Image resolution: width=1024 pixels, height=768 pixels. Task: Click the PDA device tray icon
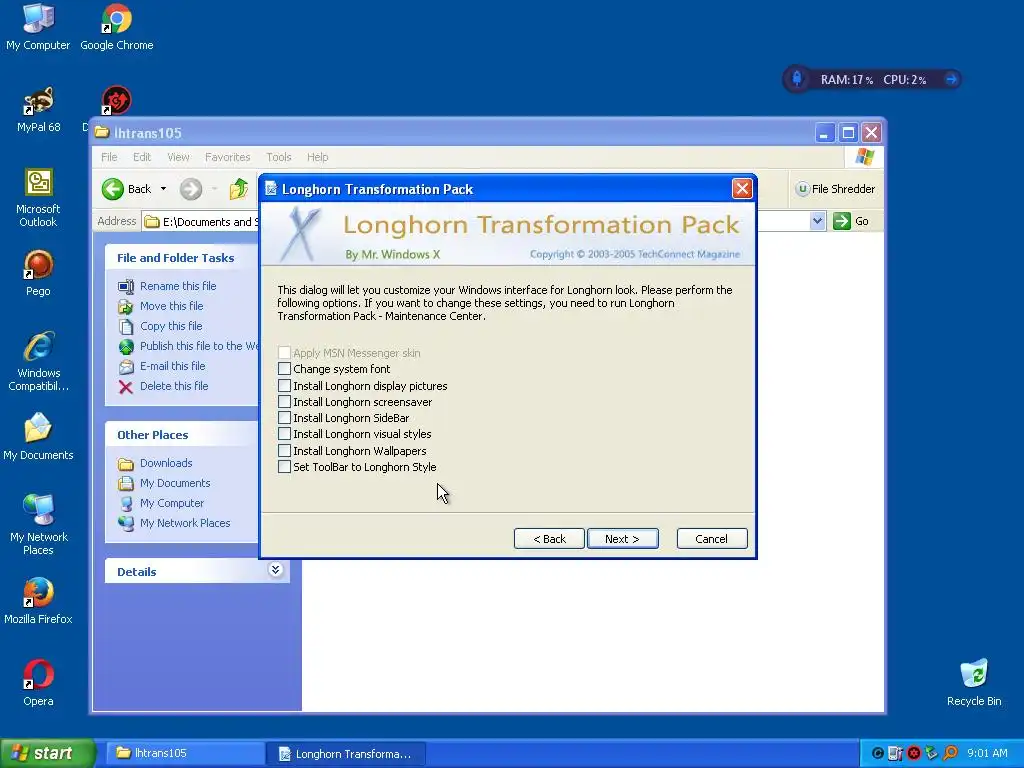895,753
